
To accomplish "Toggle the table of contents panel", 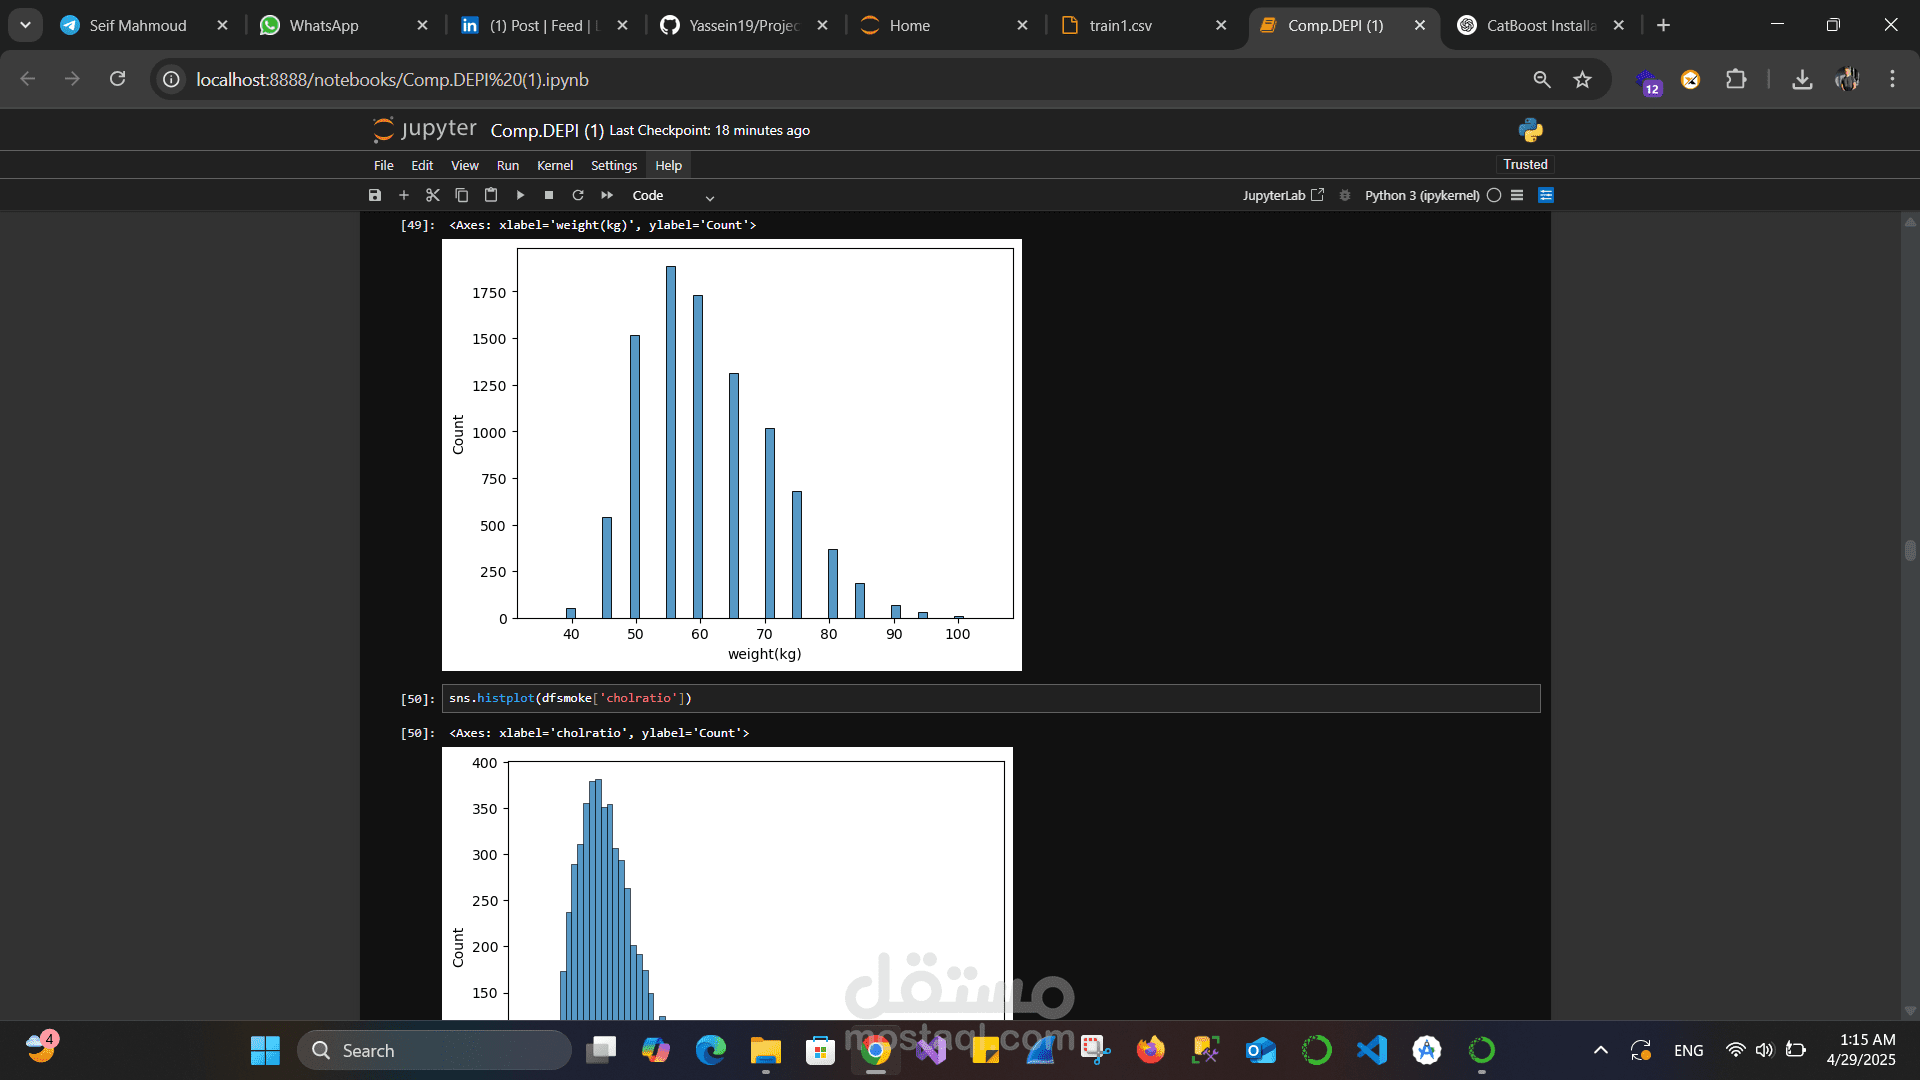I will click(1517, 195).
